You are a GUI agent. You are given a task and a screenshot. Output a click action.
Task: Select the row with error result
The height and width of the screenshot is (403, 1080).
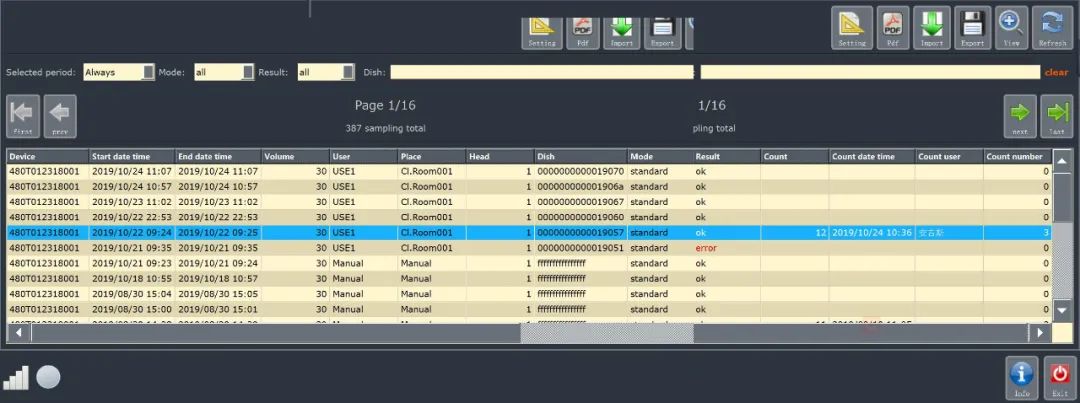(530, 248)
